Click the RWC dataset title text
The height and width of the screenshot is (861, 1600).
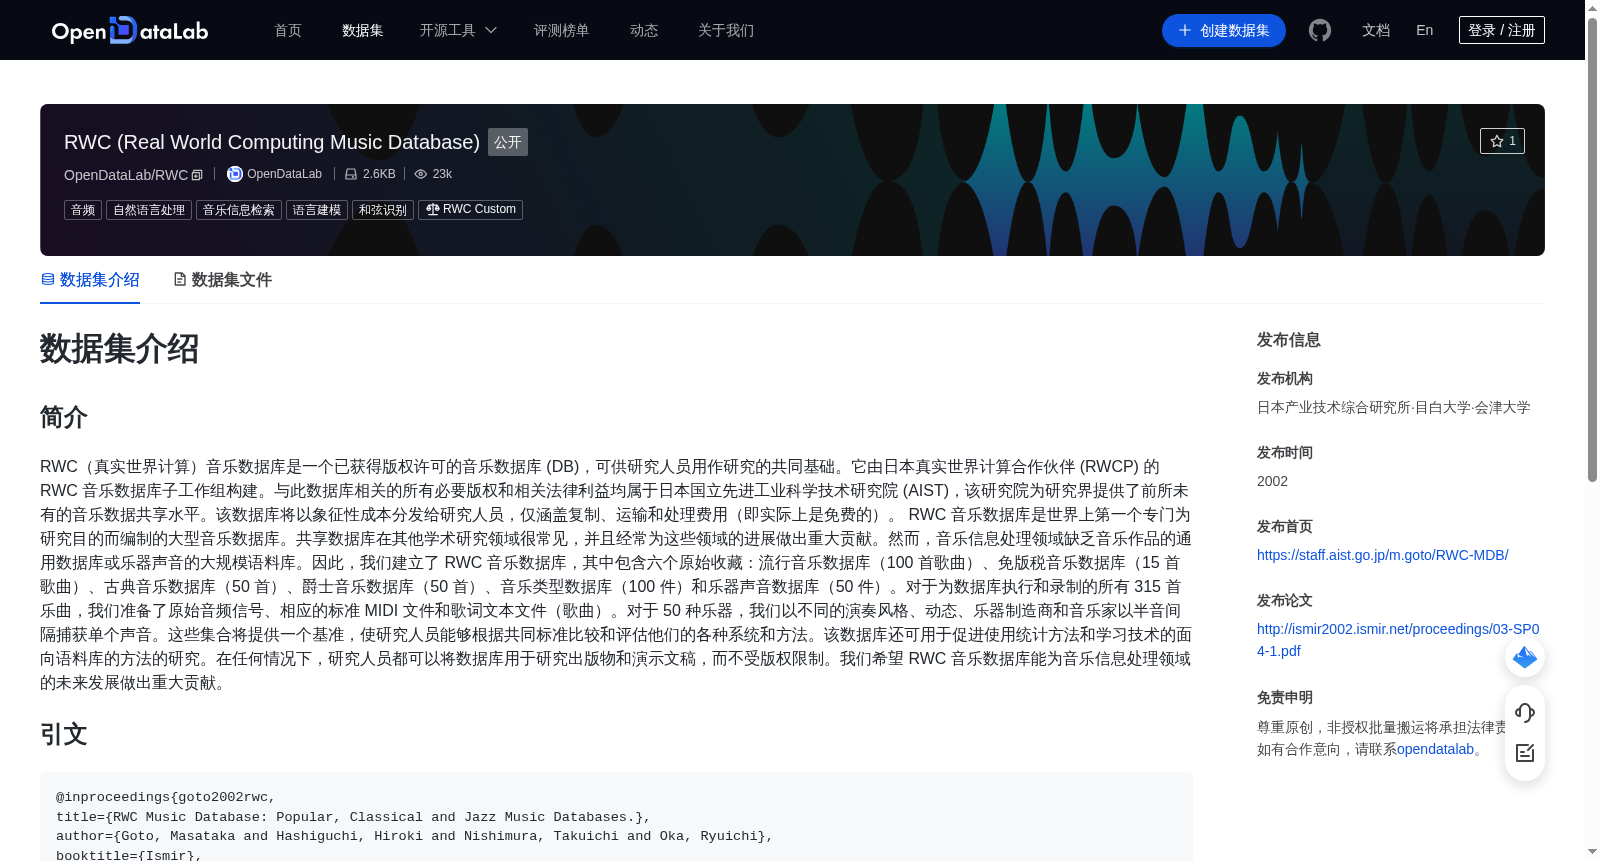coord(272,142)
